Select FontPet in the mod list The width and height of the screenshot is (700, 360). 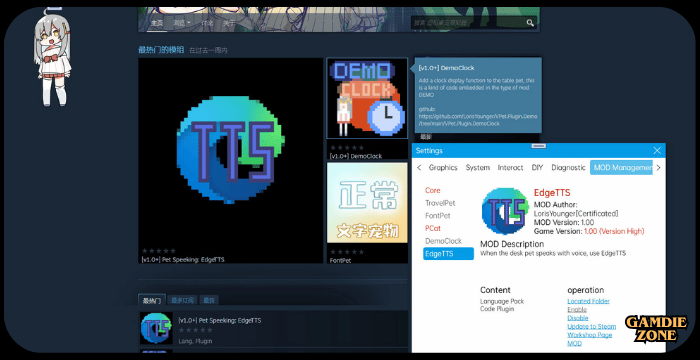point(438,216)
